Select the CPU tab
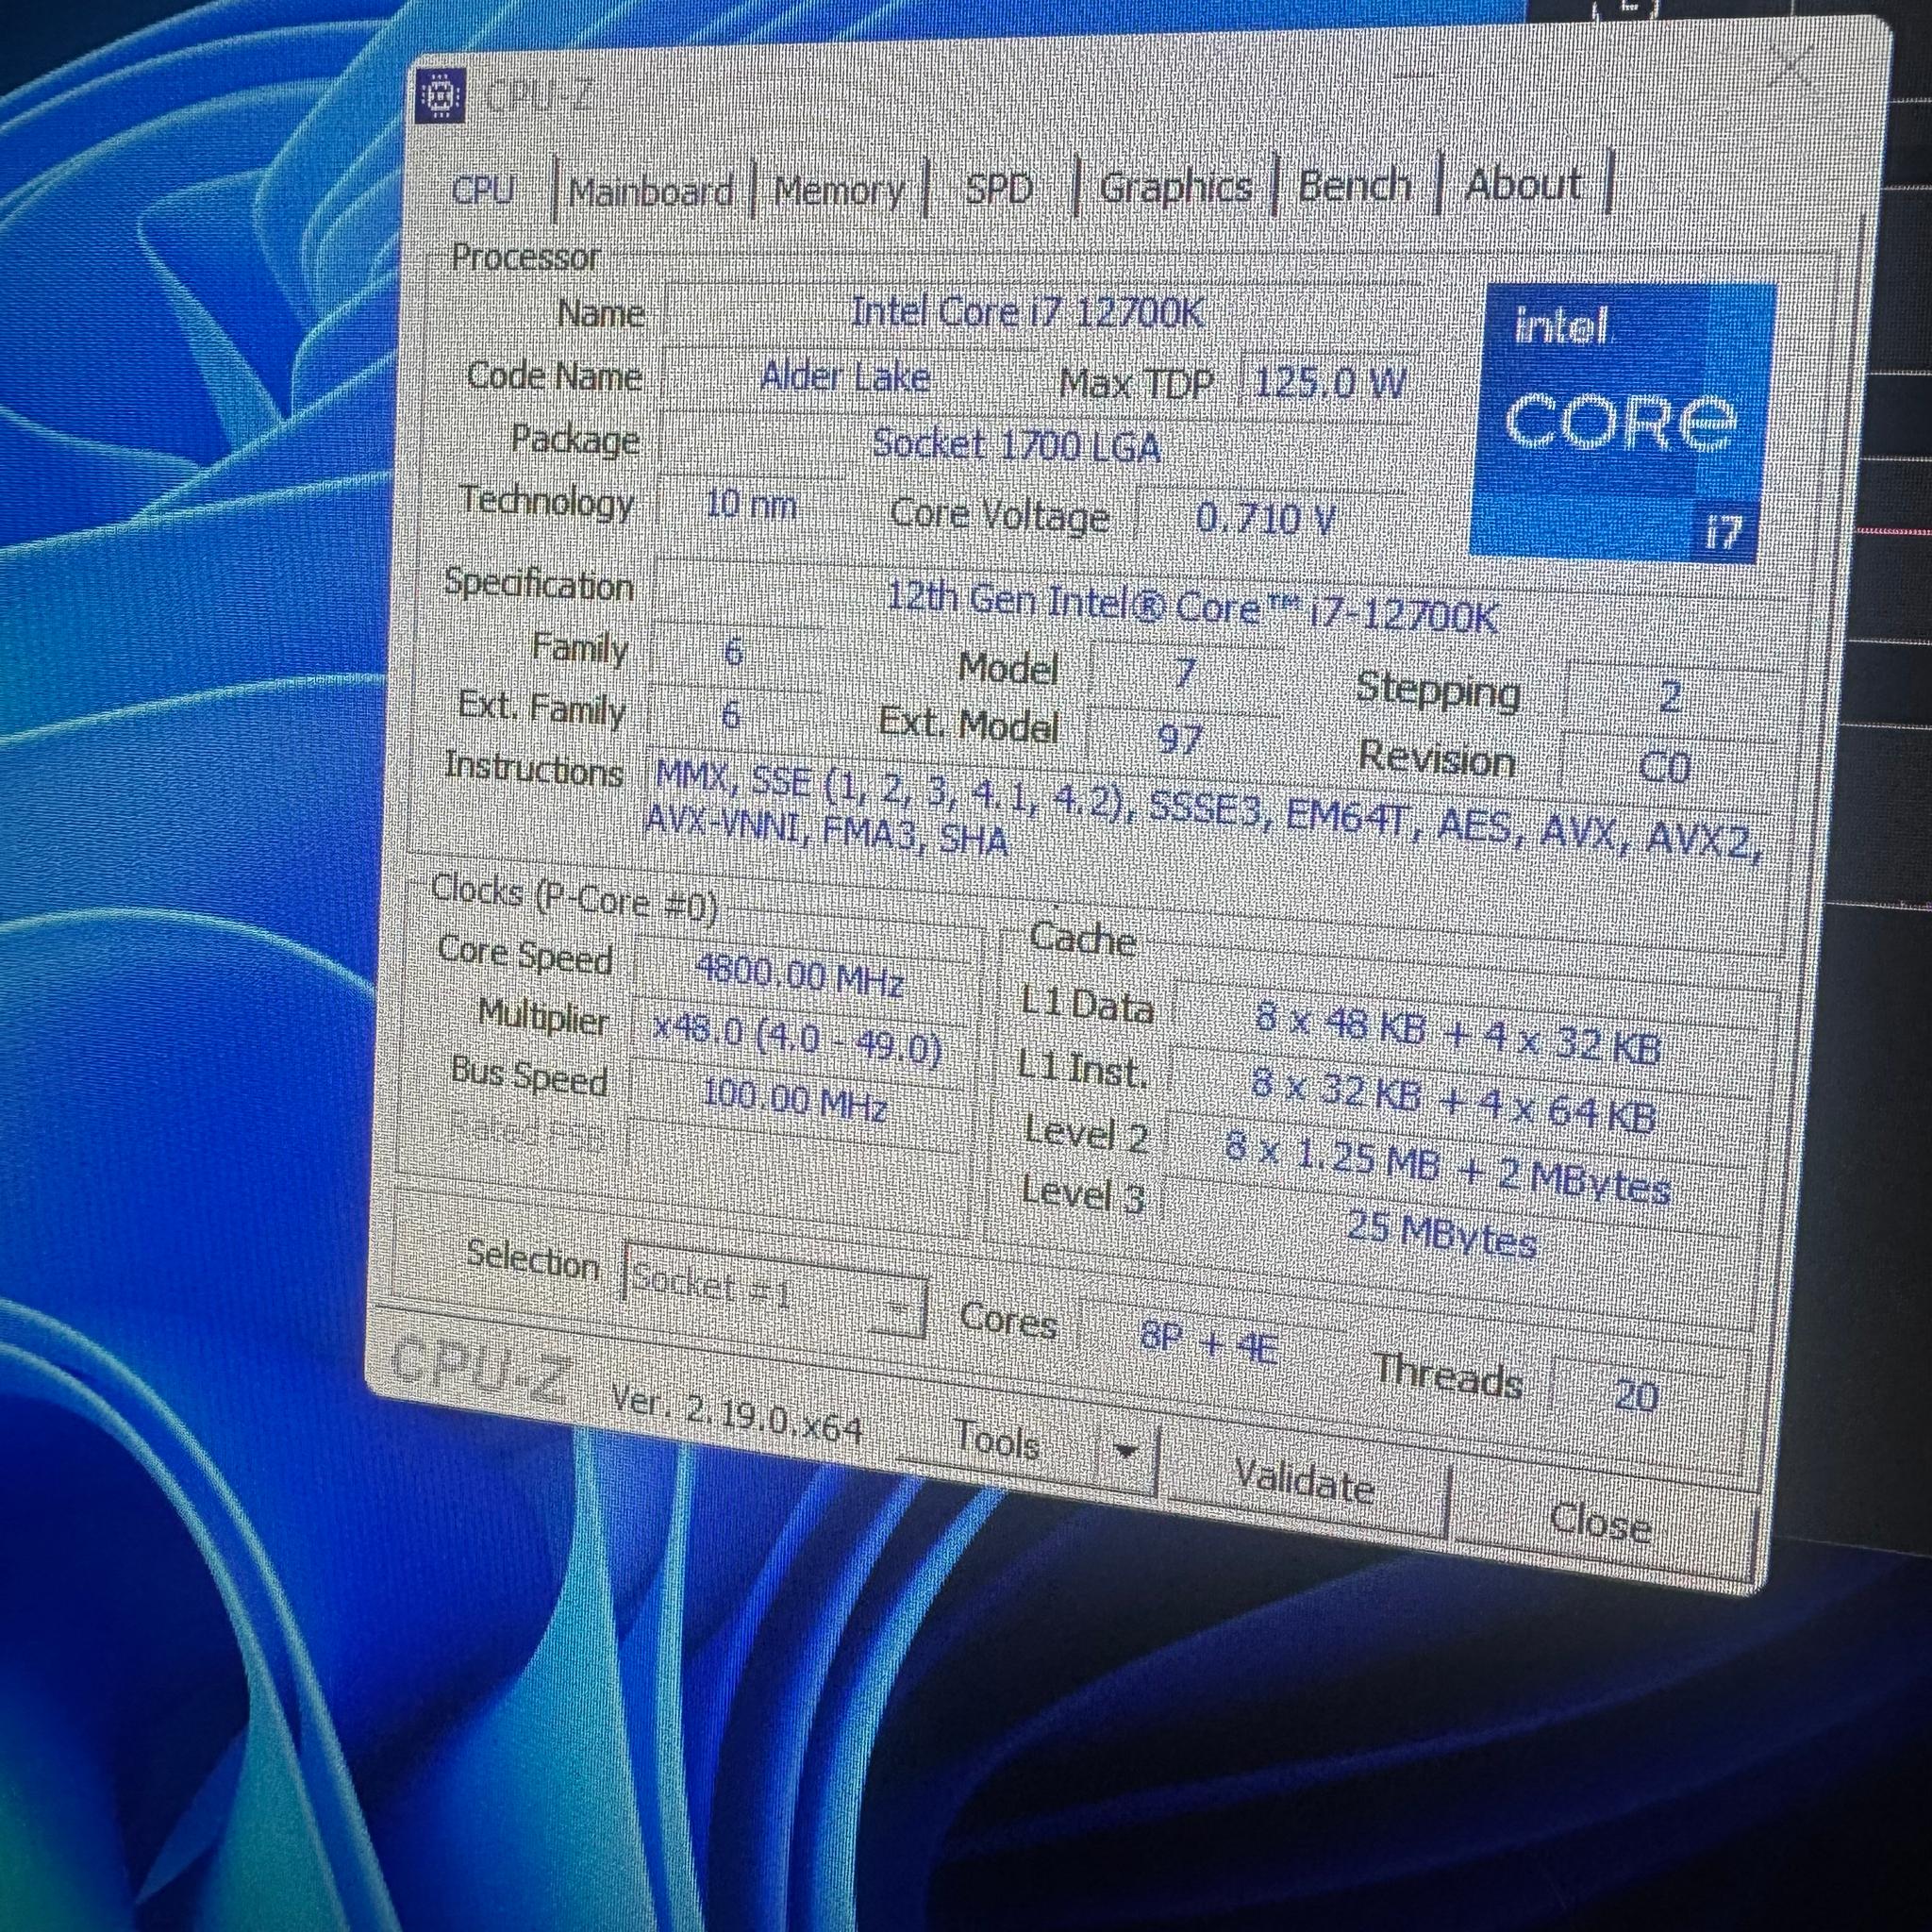 [x=483, y=189]
